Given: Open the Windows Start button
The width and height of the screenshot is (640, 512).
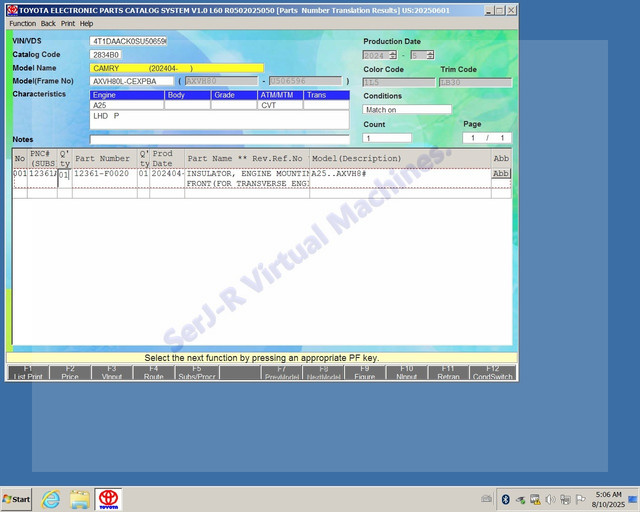Looking at the screenshot, I should [x=16, y=499].
